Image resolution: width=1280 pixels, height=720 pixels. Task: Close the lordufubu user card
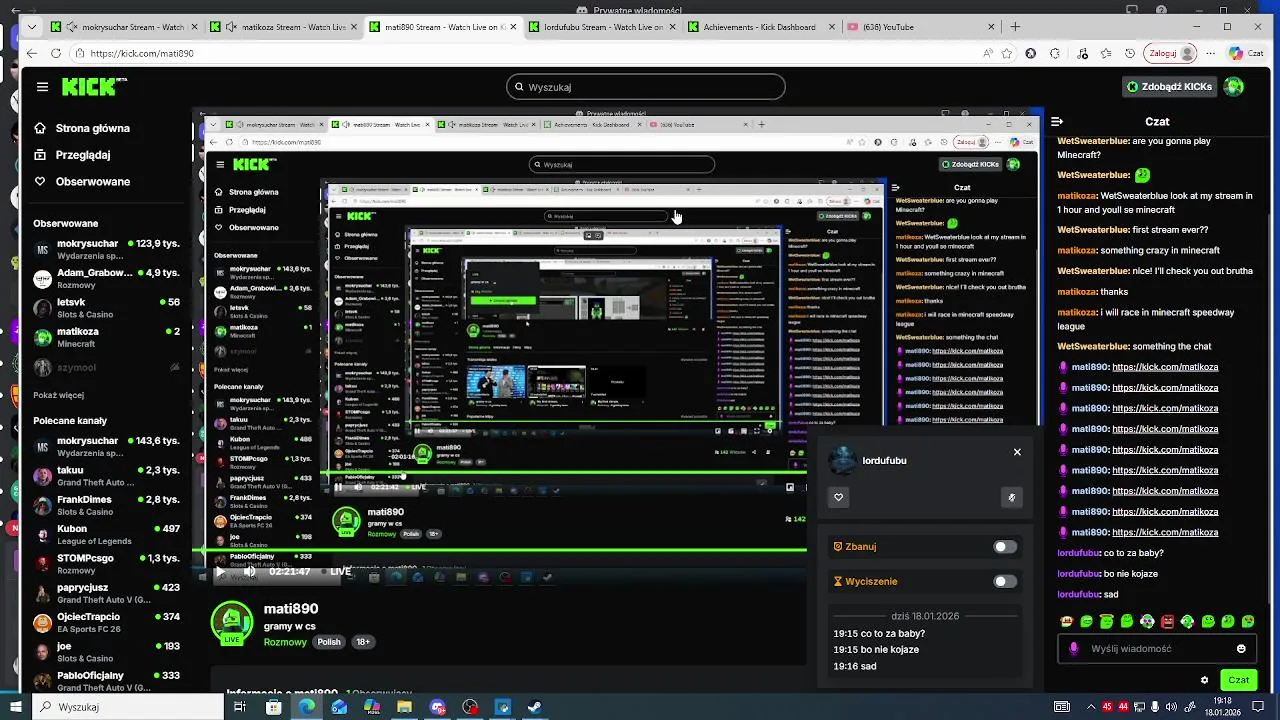pyautogui.click(x=1017, y=452)
